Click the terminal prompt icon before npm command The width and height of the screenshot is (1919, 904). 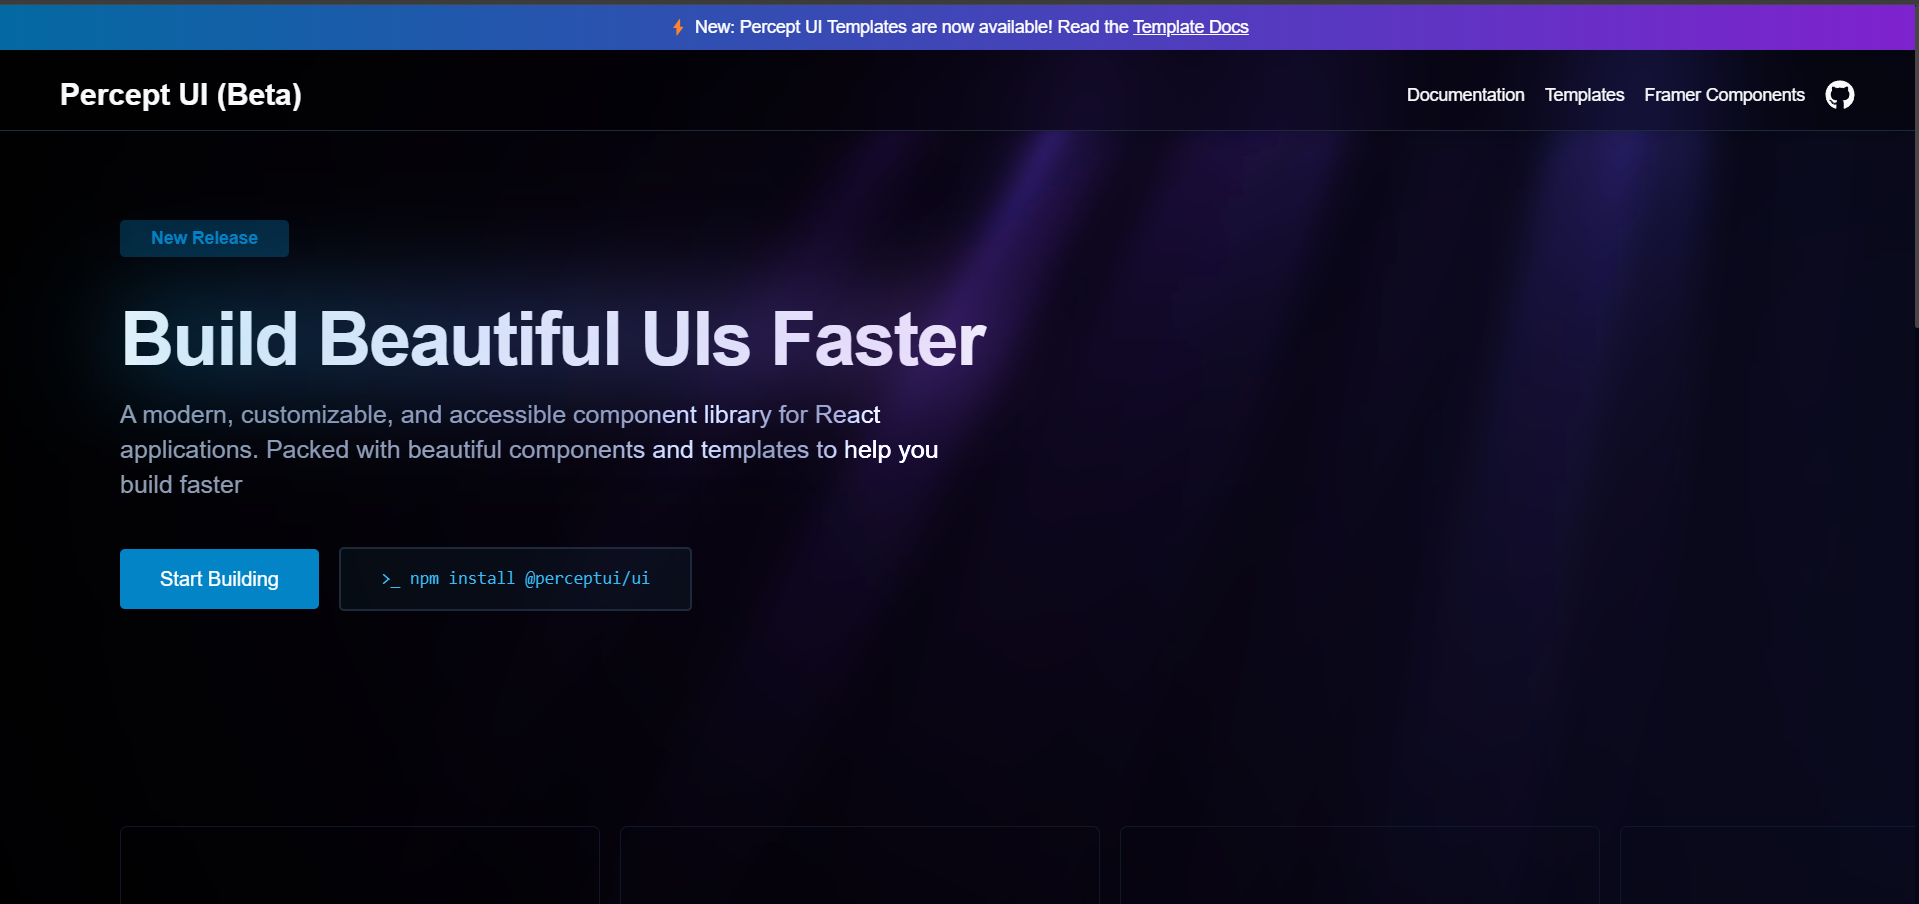[391, 579]
